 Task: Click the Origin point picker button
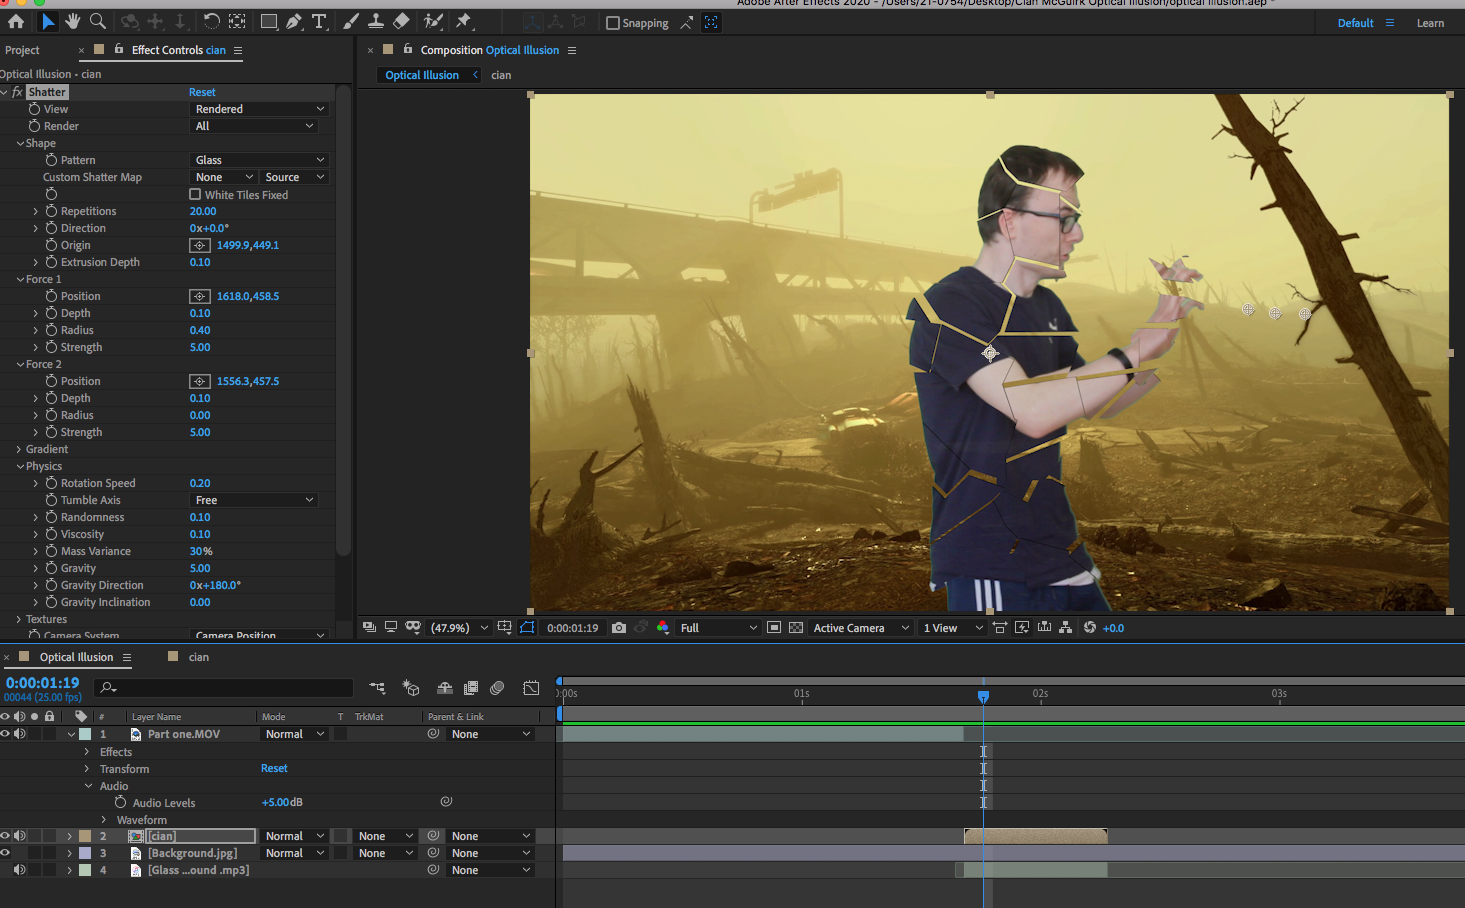click(x=200, y=245)
